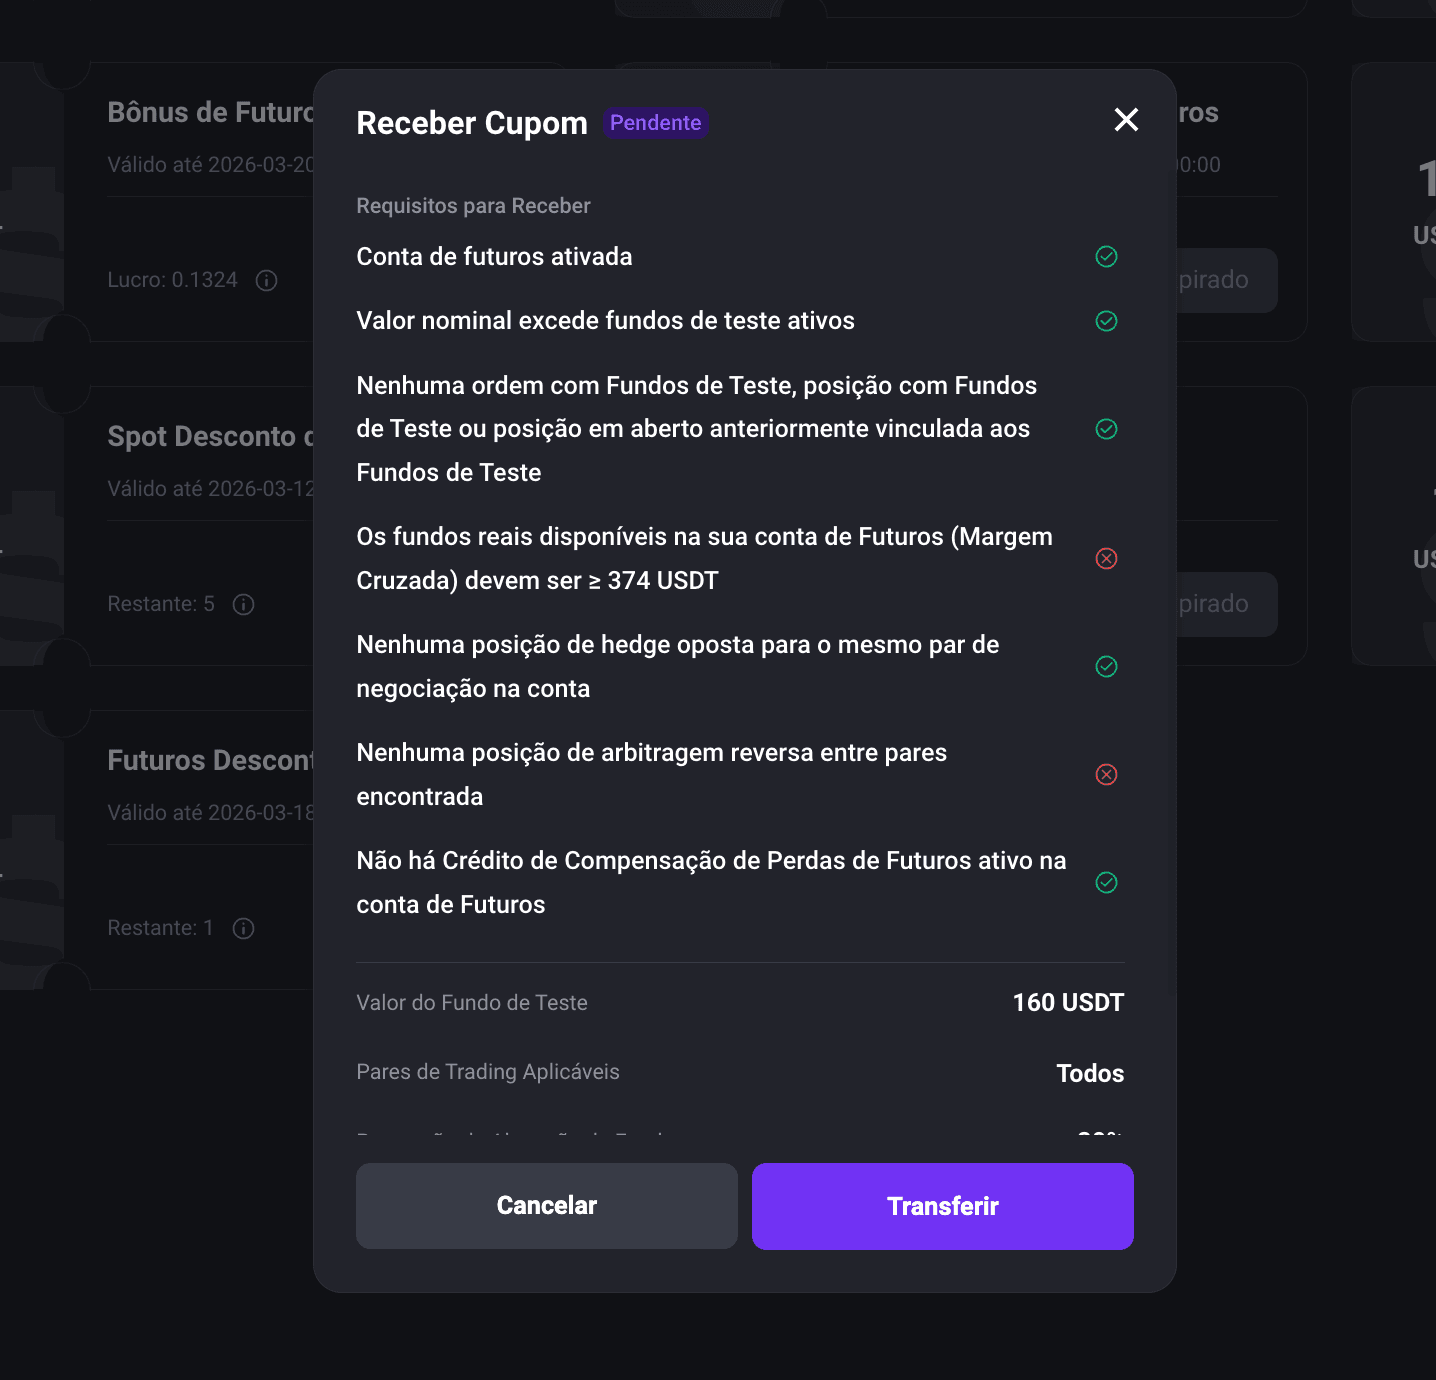Click check icon for Fundos de Teste orders requirement
This screenshot has width=1436, height=1380.
(1106, 429)
